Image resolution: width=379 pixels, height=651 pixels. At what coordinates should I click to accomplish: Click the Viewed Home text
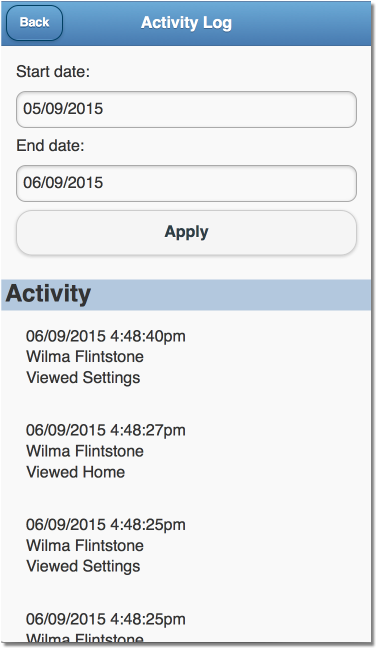[x=76, y=472]
